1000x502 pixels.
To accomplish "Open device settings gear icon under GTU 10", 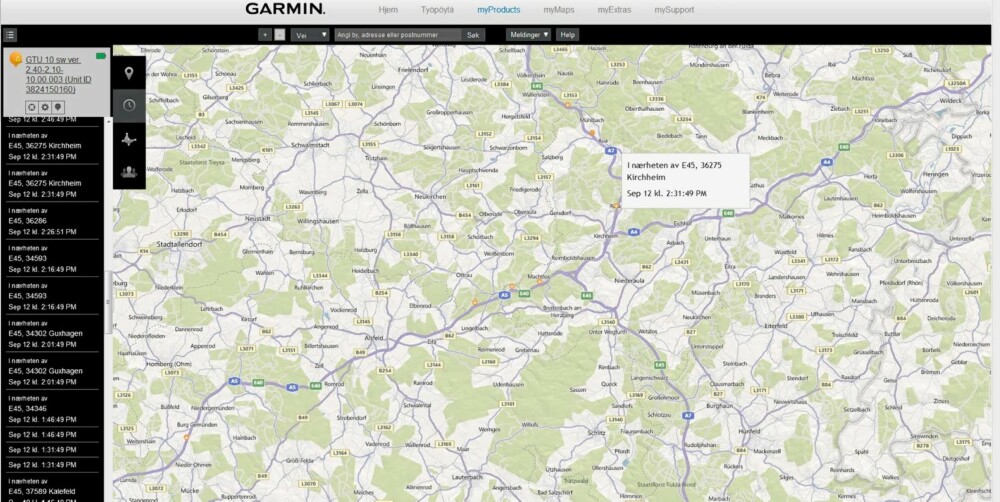I will [x=45, y=107].
